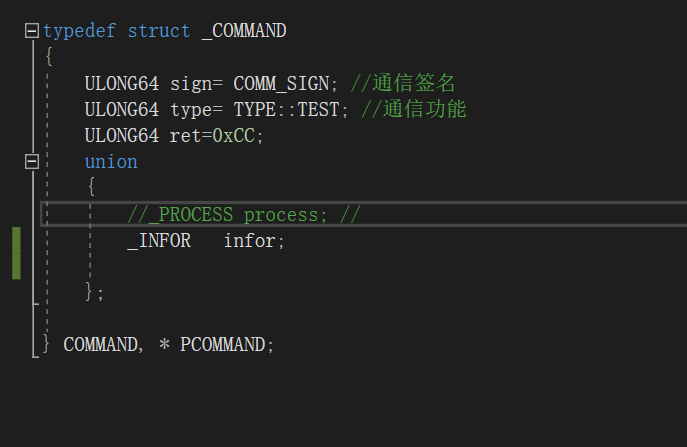Image resolution: width=687 pixels, height=447 pixels.
Task: Click the infor member name
Action: click(253, 240)
